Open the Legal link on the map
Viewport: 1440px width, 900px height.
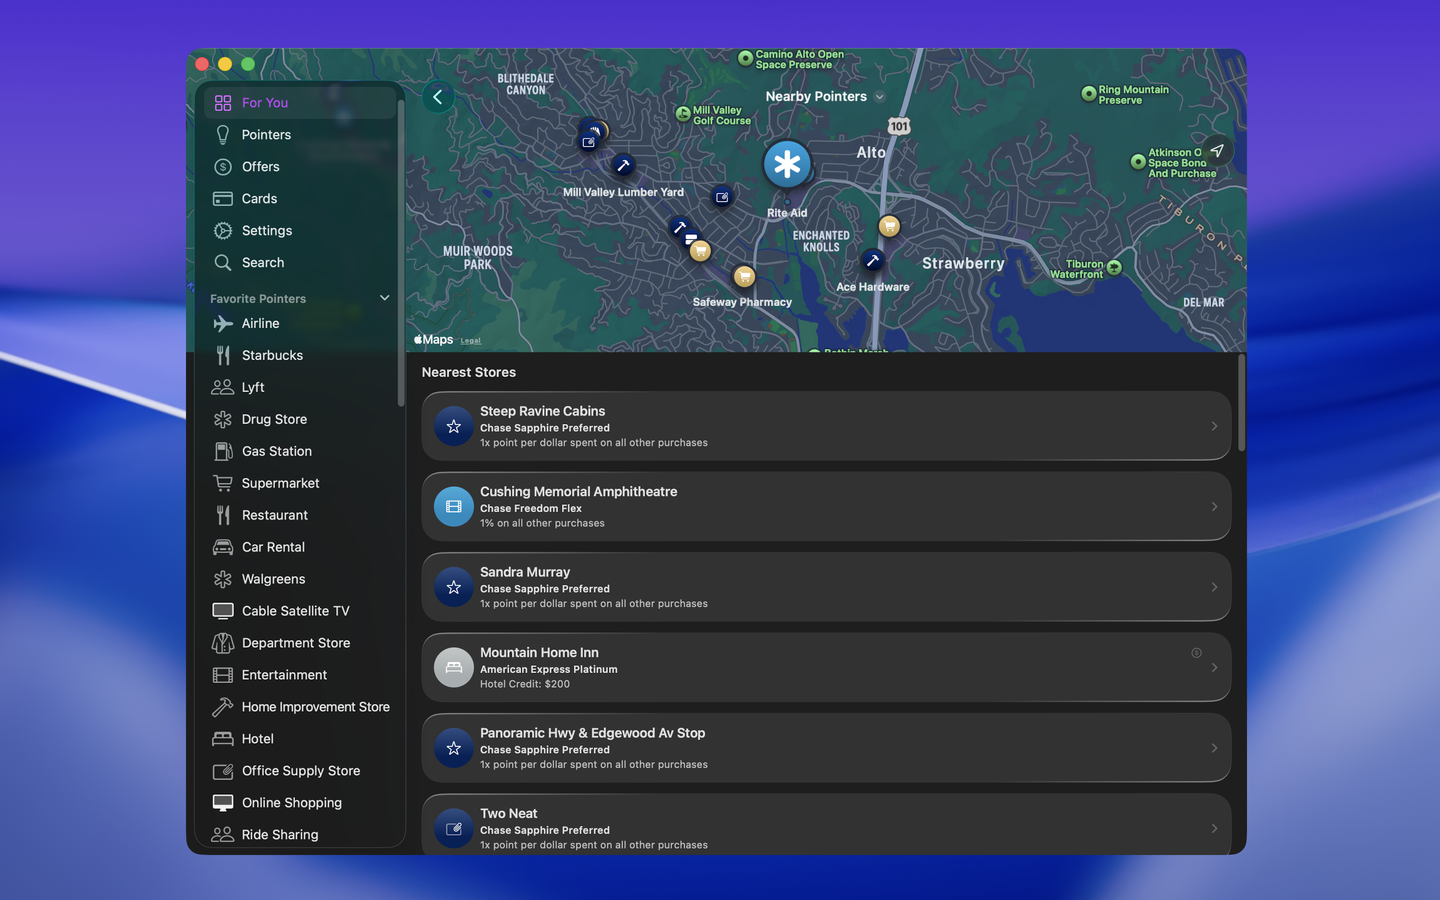click(x=471, y=341)
